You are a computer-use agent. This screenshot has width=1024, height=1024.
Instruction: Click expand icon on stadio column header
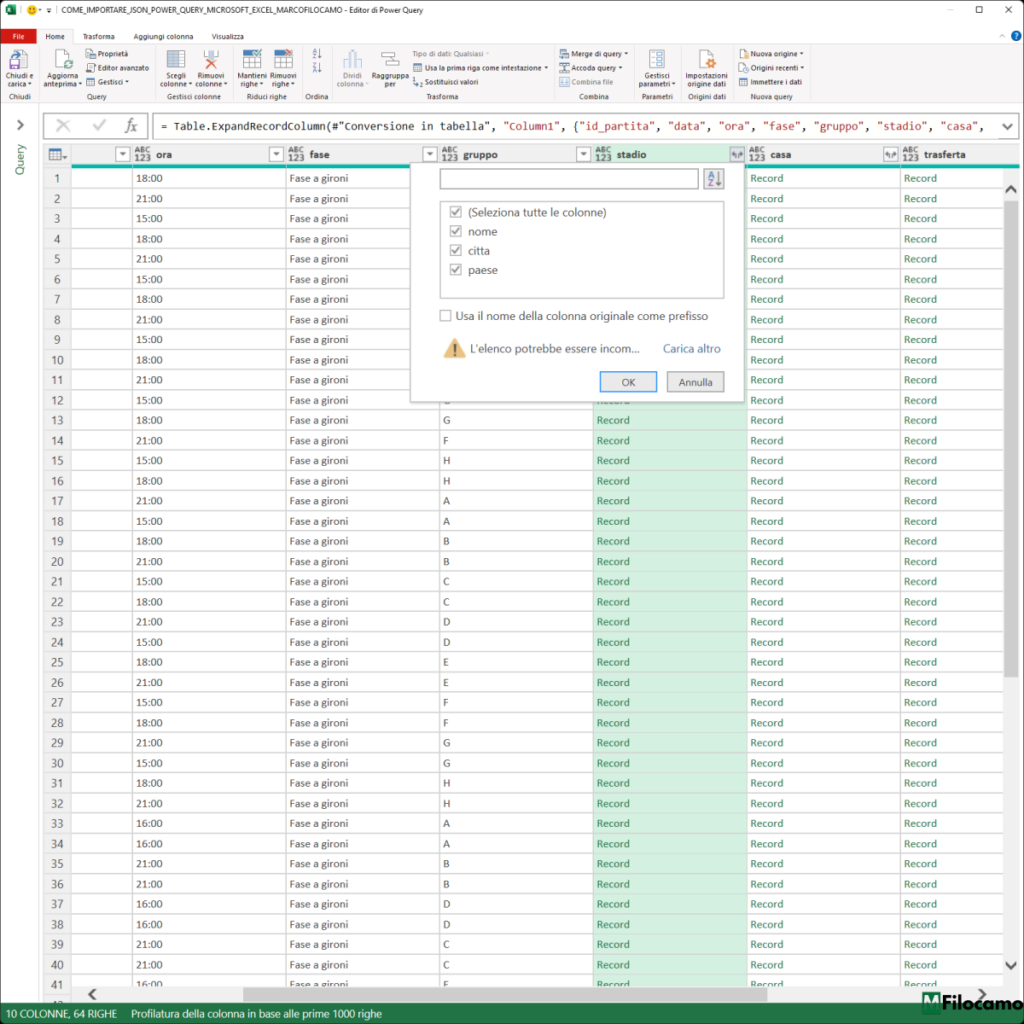click(737, 155)
